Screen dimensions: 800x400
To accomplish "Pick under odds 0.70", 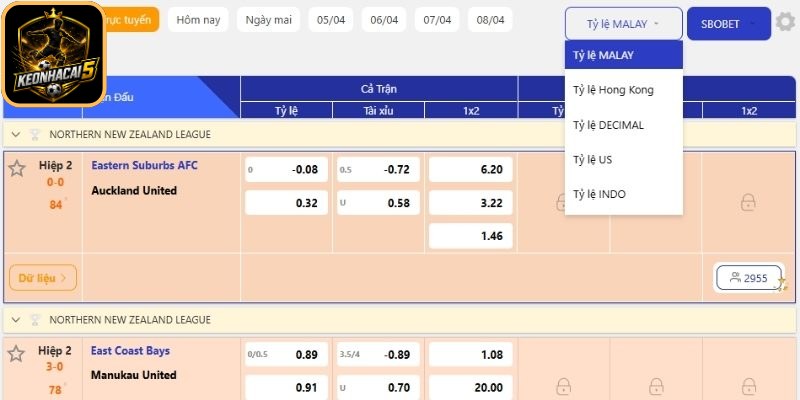I will [378, 388].
